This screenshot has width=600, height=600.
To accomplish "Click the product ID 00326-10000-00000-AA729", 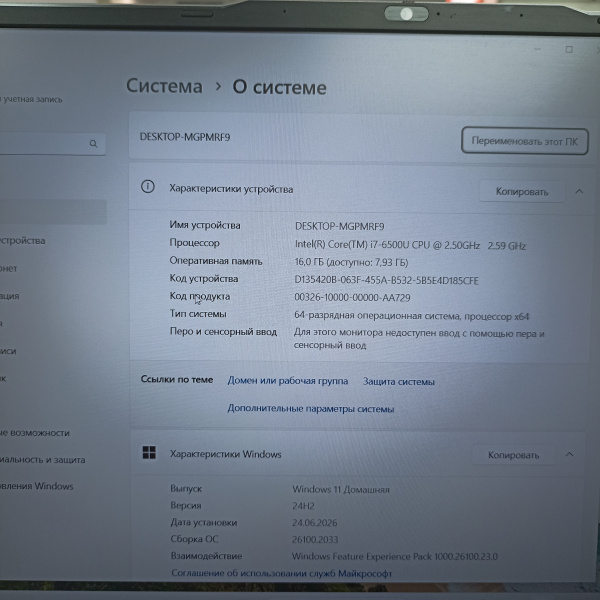I will tap(352, 297).
